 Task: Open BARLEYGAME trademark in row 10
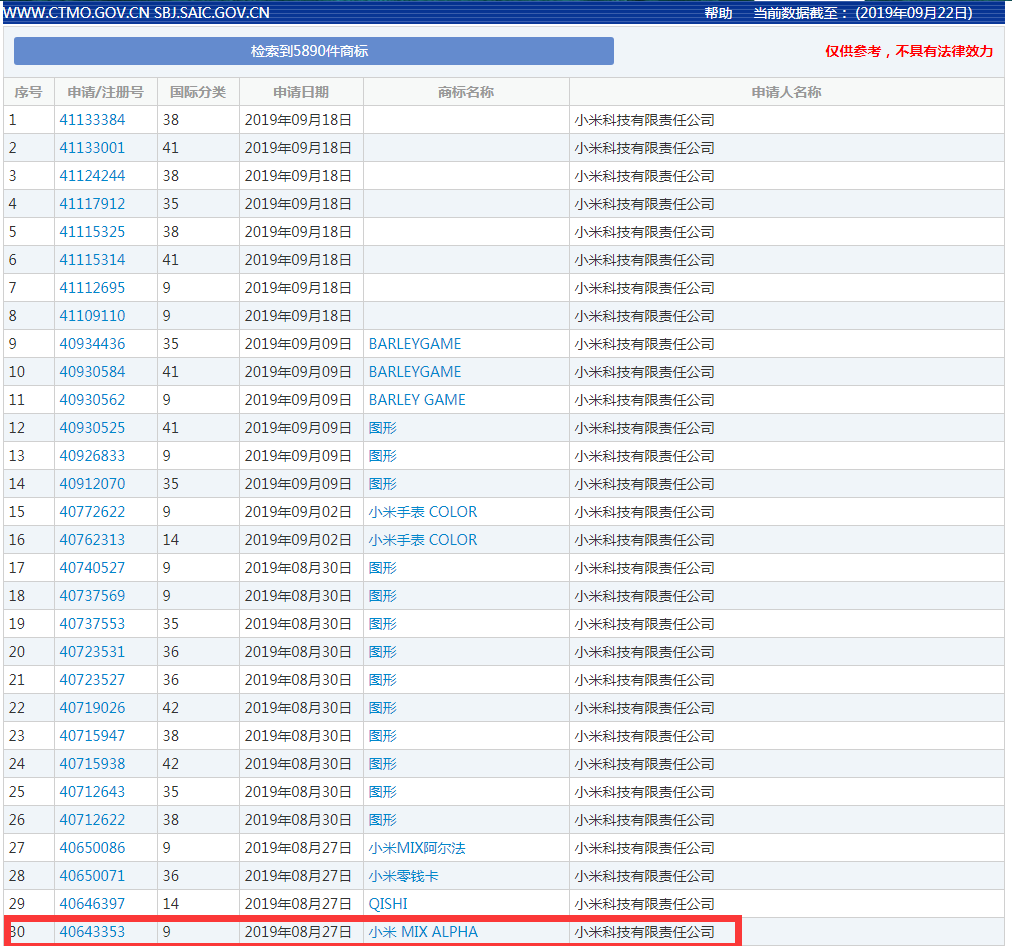click(415, 372)
